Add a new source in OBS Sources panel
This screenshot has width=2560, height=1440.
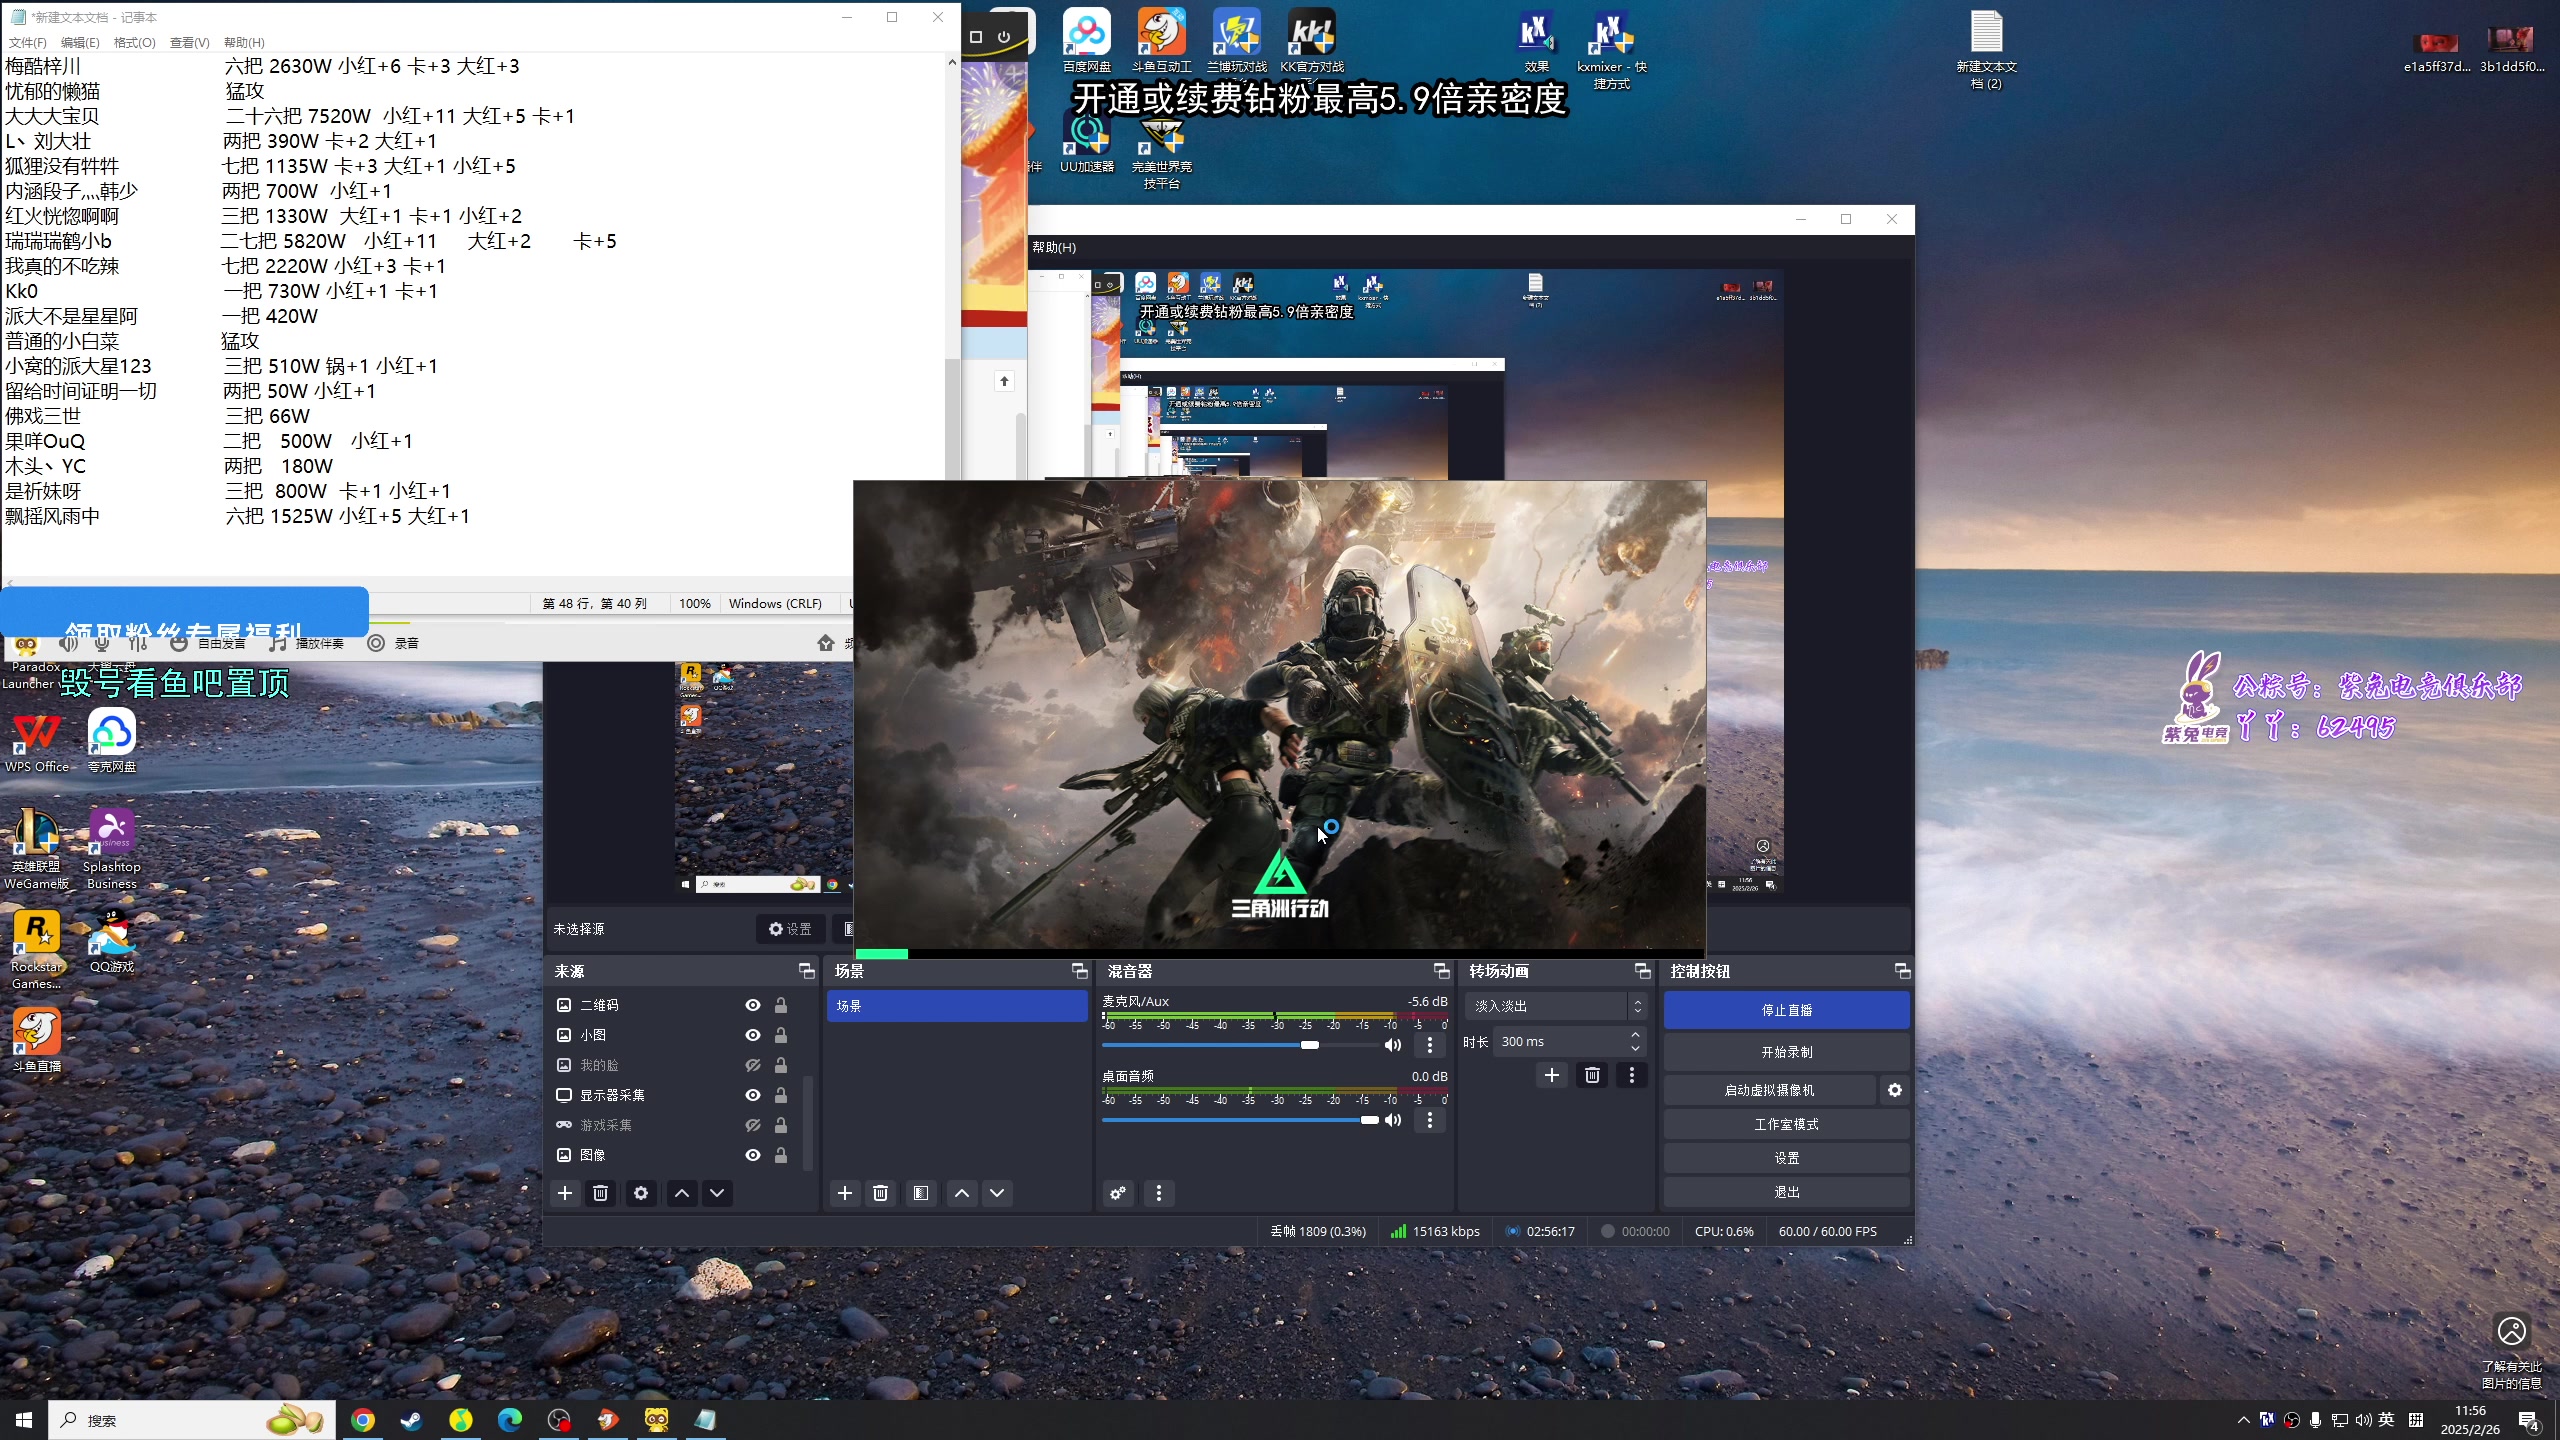click(565, 1193)
